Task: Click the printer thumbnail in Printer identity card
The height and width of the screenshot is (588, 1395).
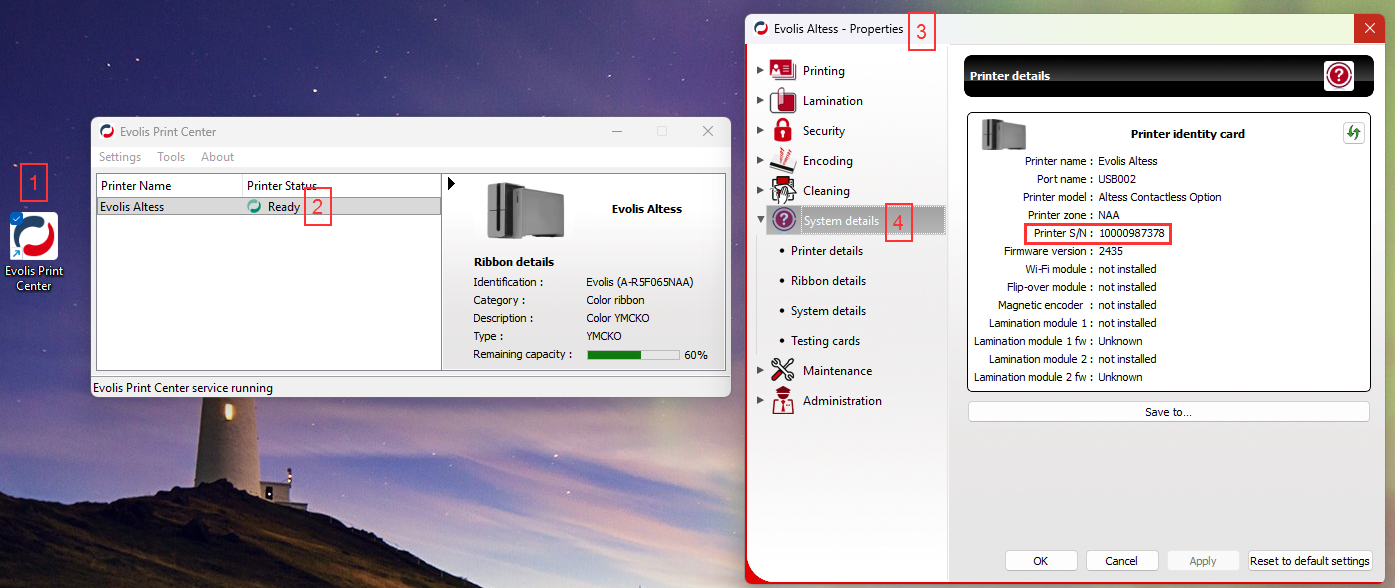Action: pos(1004,134)
